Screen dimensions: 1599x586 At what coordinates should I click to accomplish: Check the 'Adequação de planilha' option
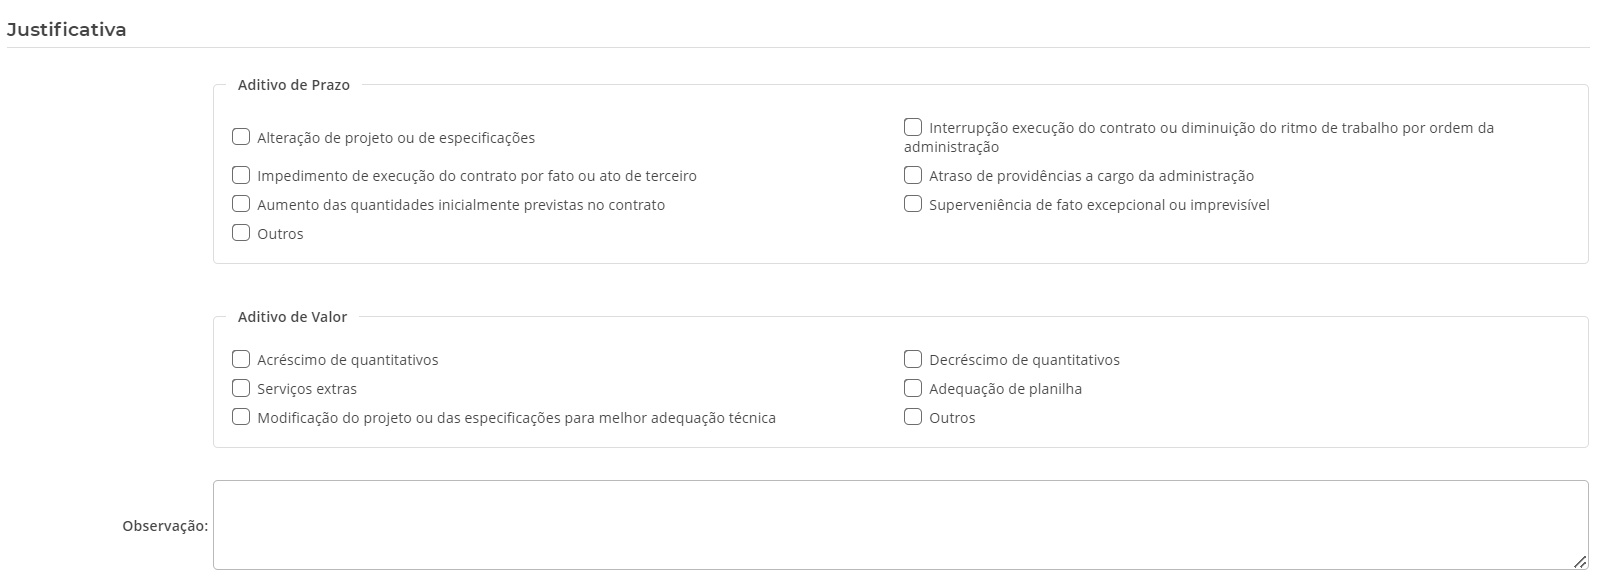pyautogui.click(x=913, y=388)
